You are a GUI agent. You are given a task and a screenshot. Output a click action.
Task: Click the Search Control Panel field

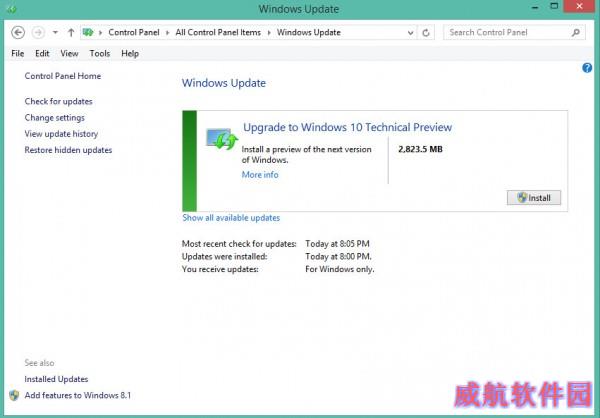click(x=514, y=33)
